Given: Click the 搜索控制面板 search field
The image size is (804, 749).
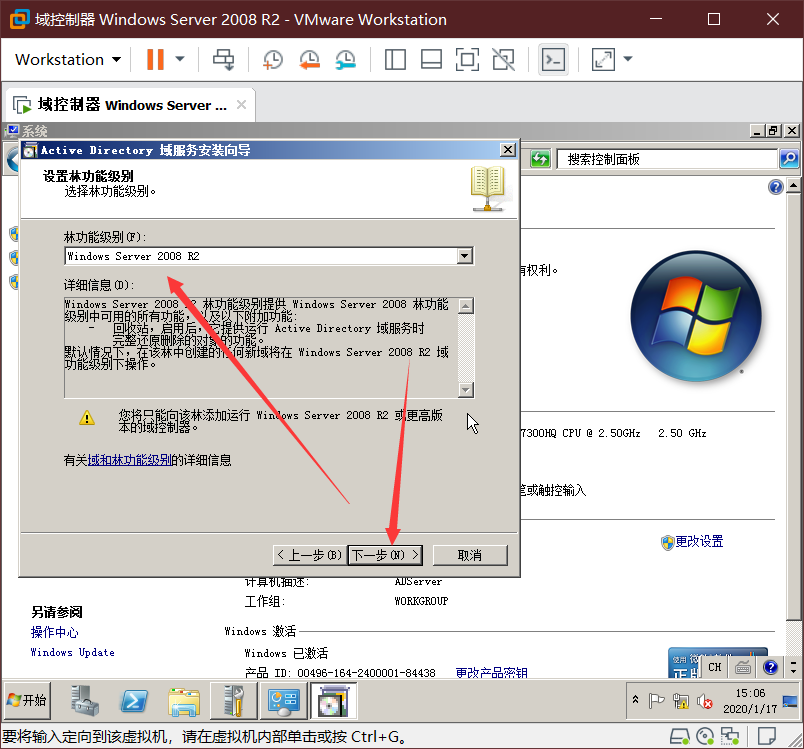Looking at the screenshot, I should 667,159.
